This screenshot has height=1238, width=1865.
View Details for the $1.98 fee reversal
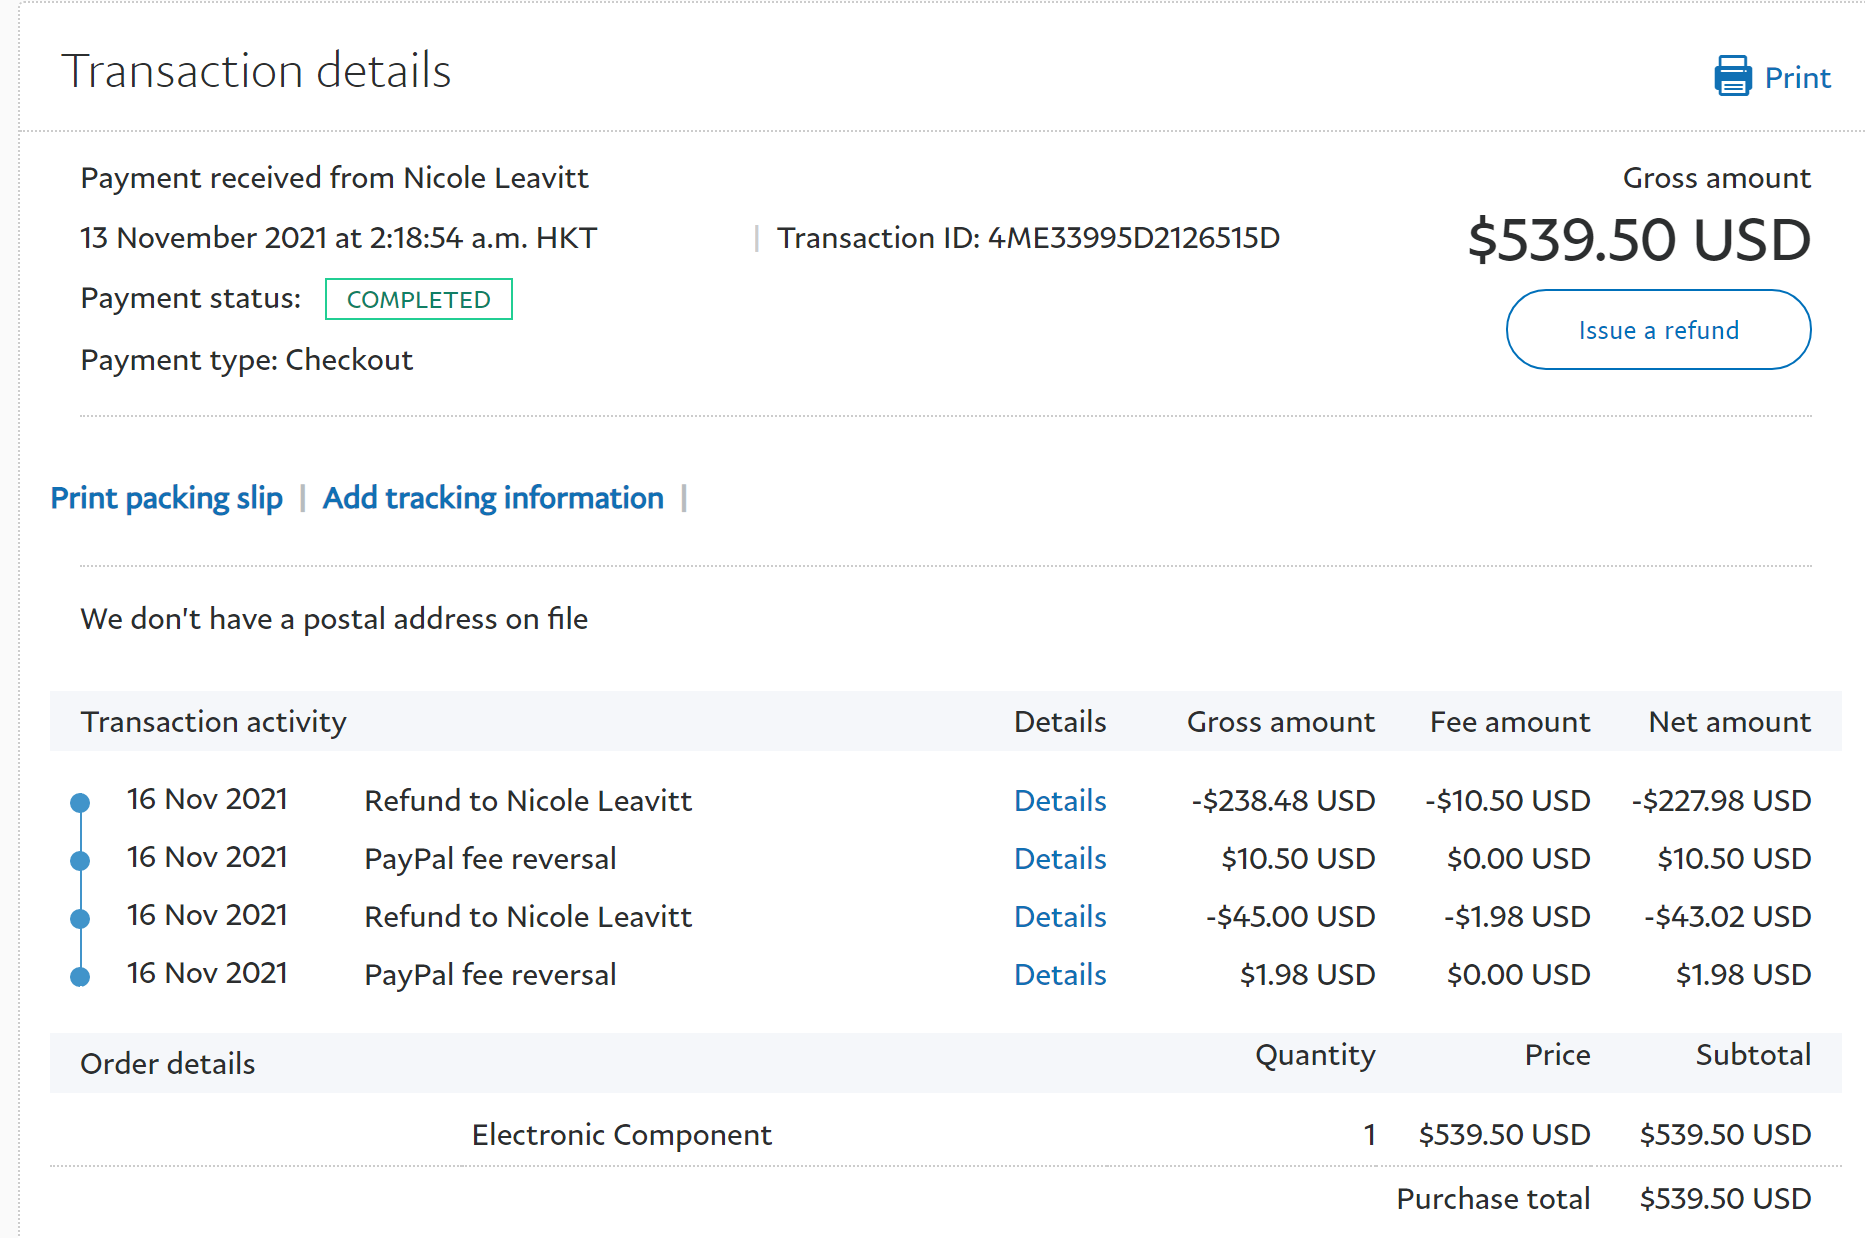click(1059, 975)
